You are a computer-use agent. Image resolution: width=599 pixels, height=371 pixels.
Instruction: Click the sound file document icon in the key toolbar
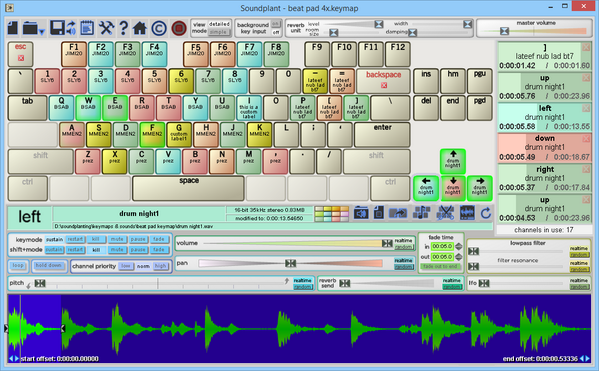point(379,213)
